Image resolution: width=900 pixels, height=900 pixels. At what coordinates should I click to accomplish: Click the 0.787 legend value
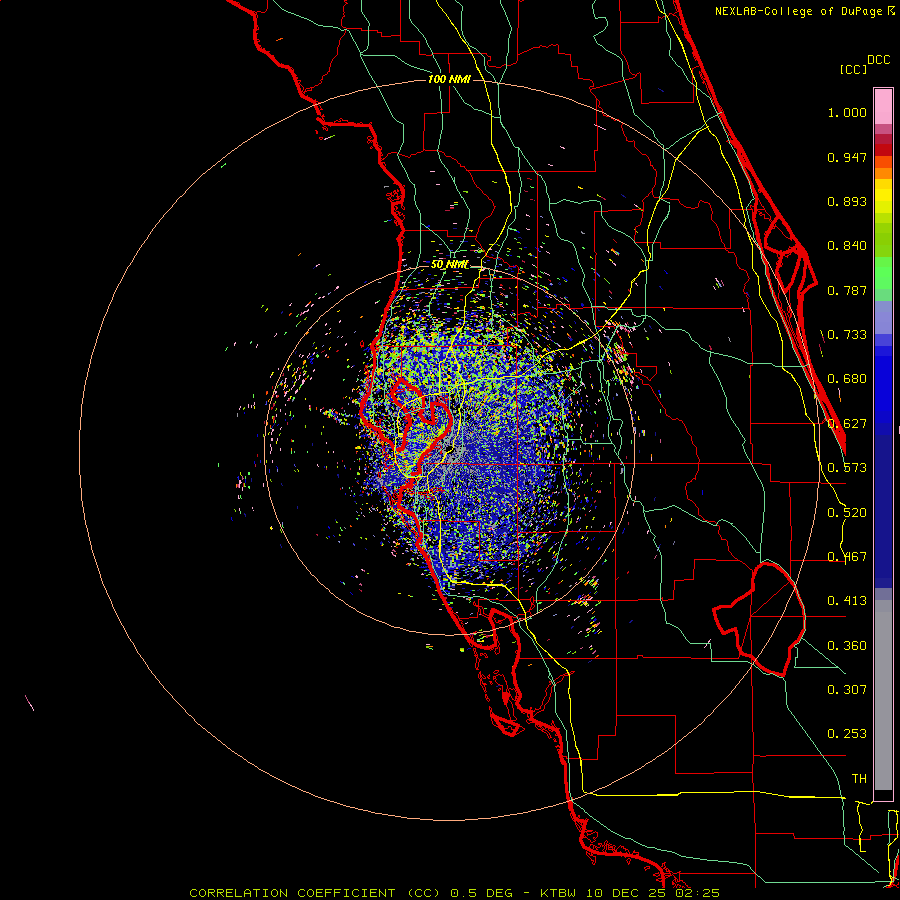click(847, 290)
